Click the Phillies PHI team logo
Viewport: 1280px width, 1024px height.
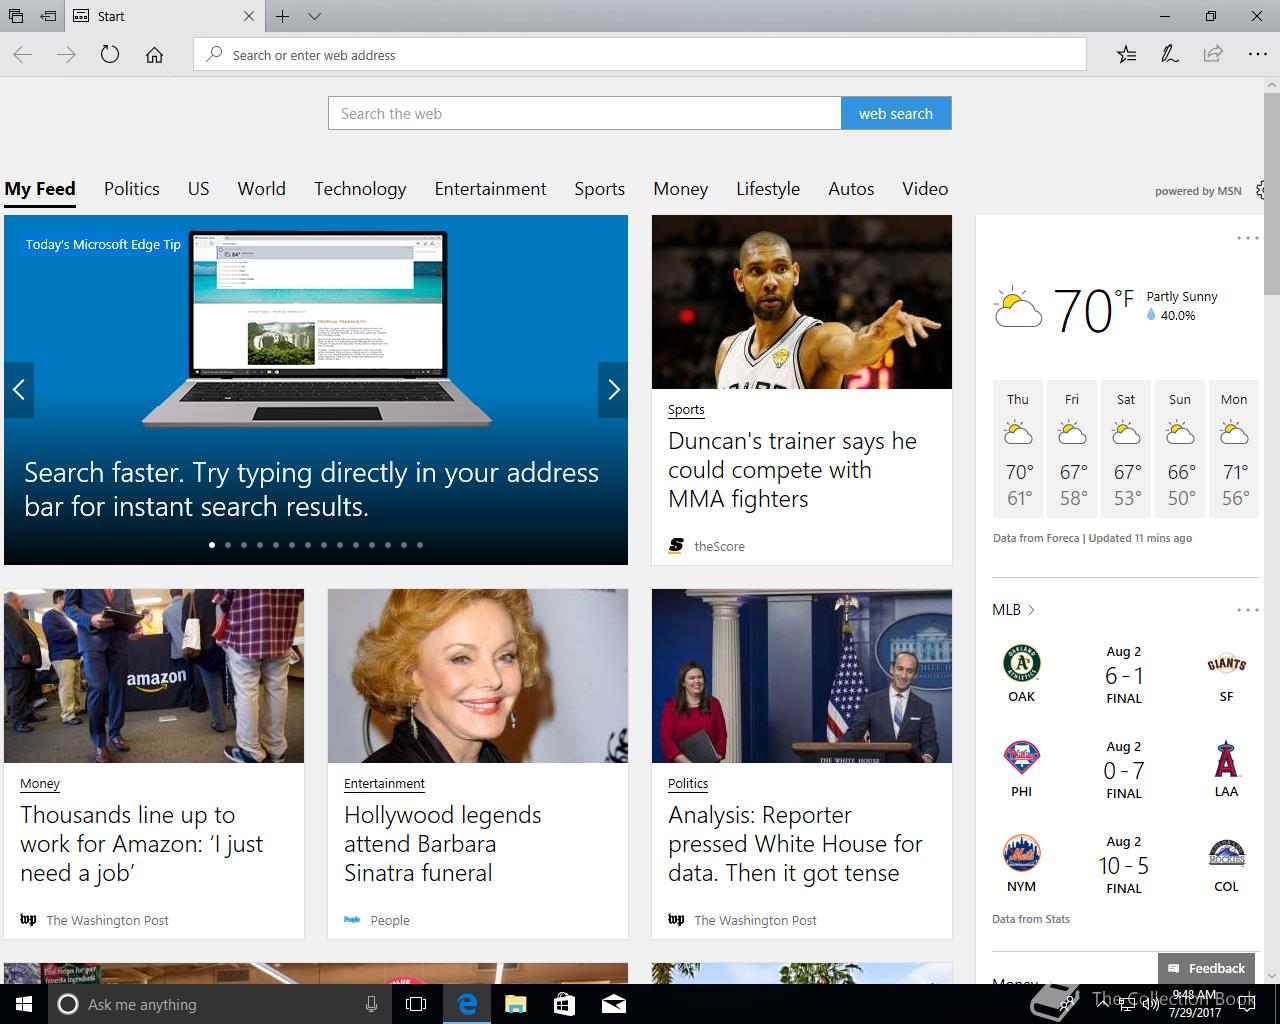pyautogui.click(x=1021, y=758)
